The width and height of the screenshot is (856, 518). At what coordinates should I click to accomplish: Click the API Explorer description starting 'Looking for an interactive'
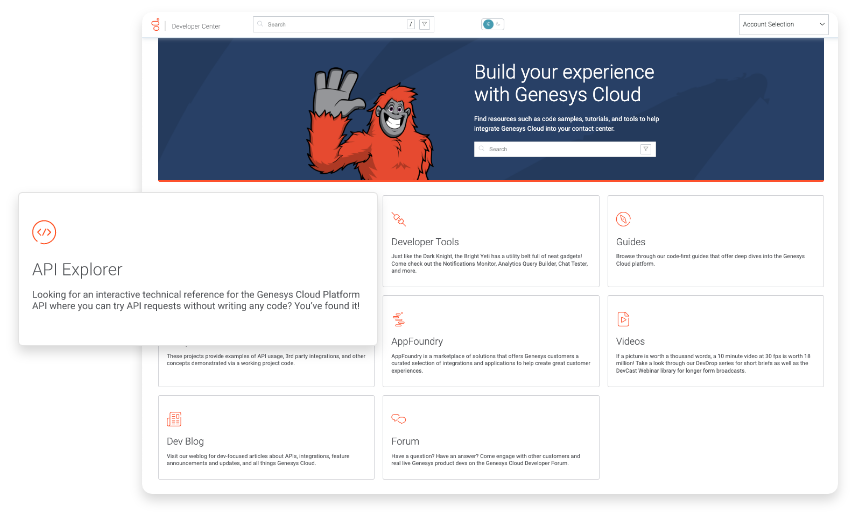195,300
